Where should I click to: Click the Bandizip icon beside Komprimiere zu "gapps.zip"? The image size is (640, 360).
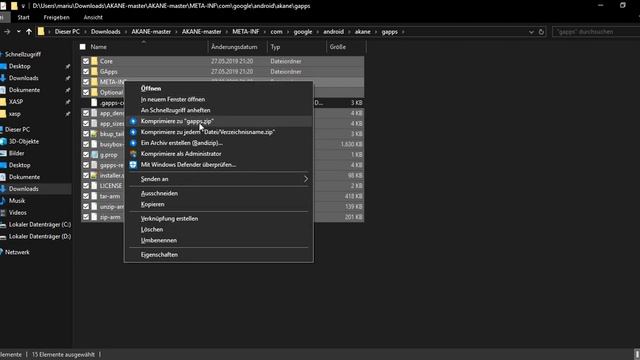tap(133, 121)
